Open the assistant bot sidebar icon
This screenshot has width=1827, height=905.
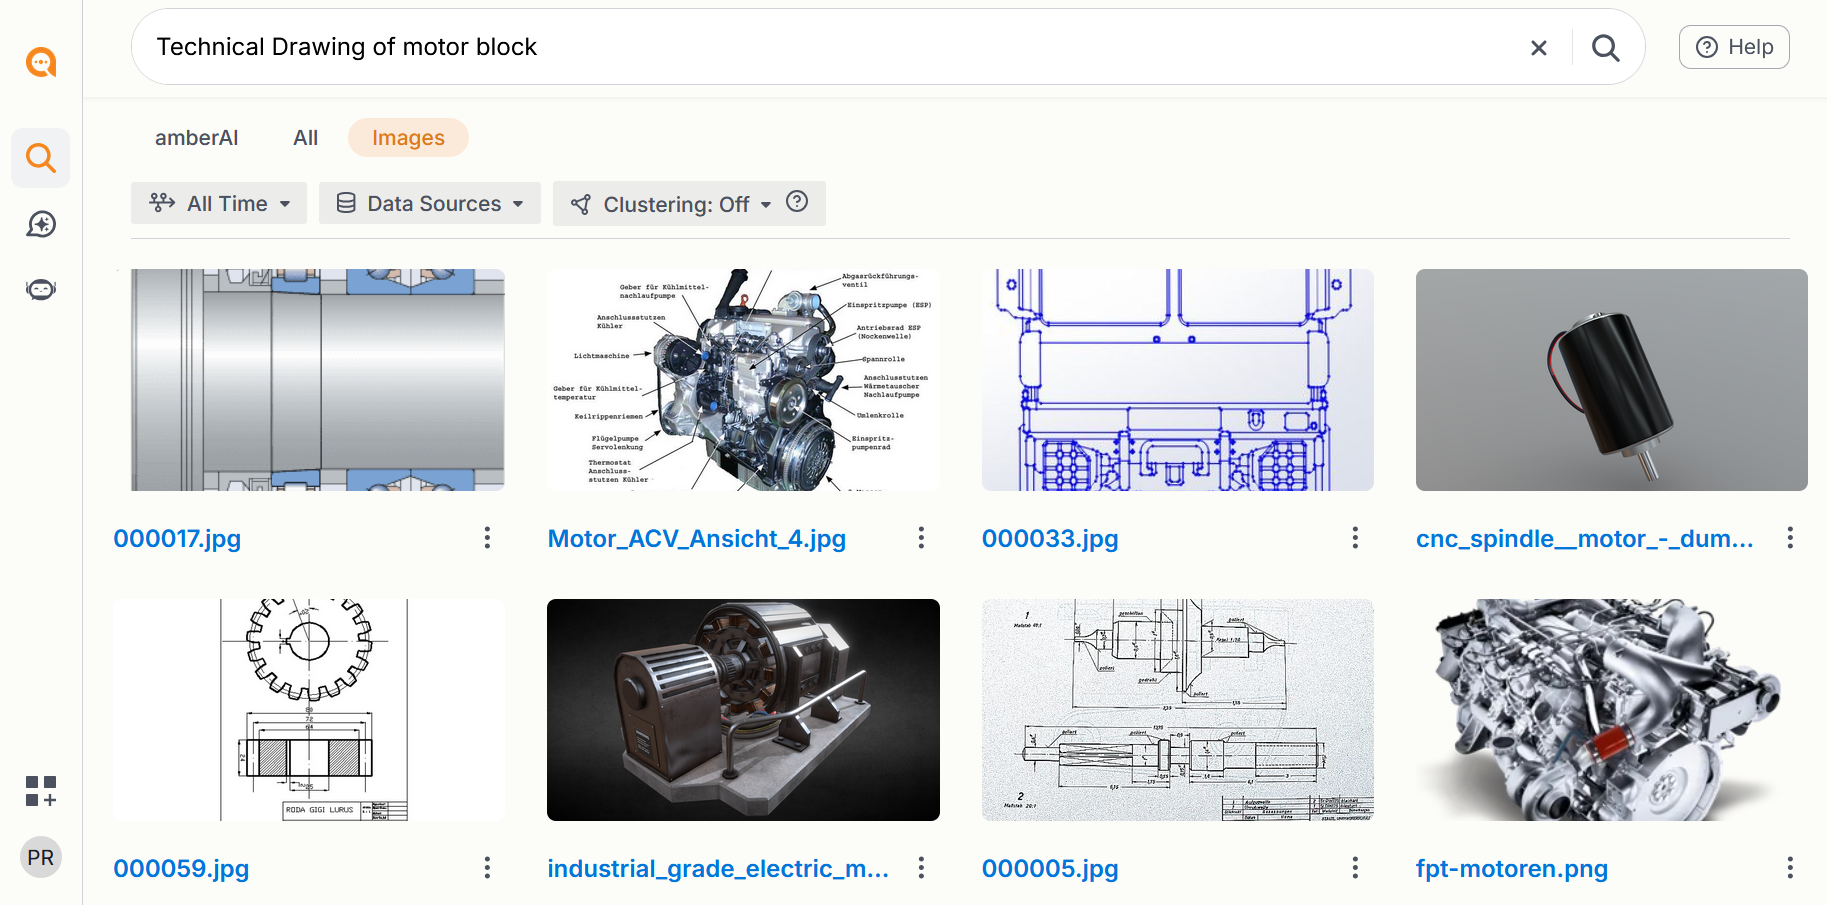pyautogui.click(x=41, y=290)
